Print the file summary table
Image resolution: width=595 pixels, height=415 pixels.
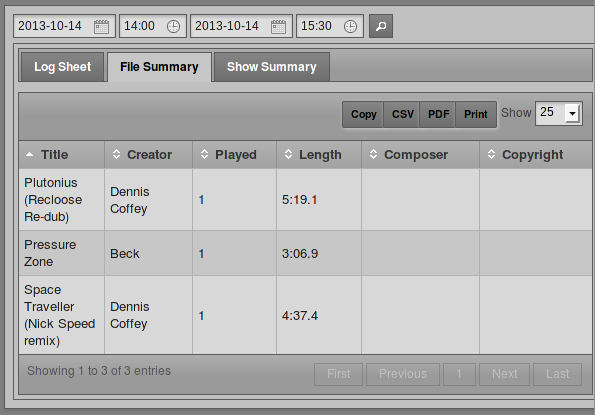click(x=475, y=114)
